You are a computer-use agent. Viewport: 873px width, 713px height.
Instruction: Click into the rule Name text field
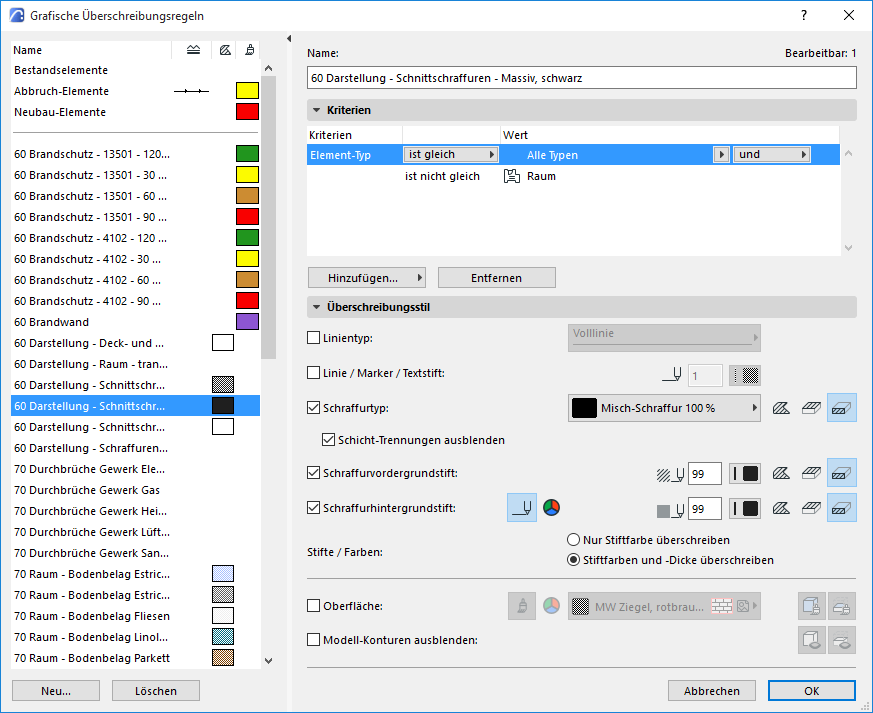pyautogui.click(x=581, y=78)
